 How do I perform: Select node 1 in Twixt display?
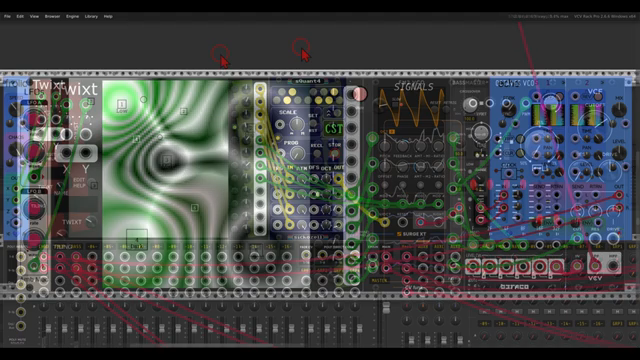[121, 104]
